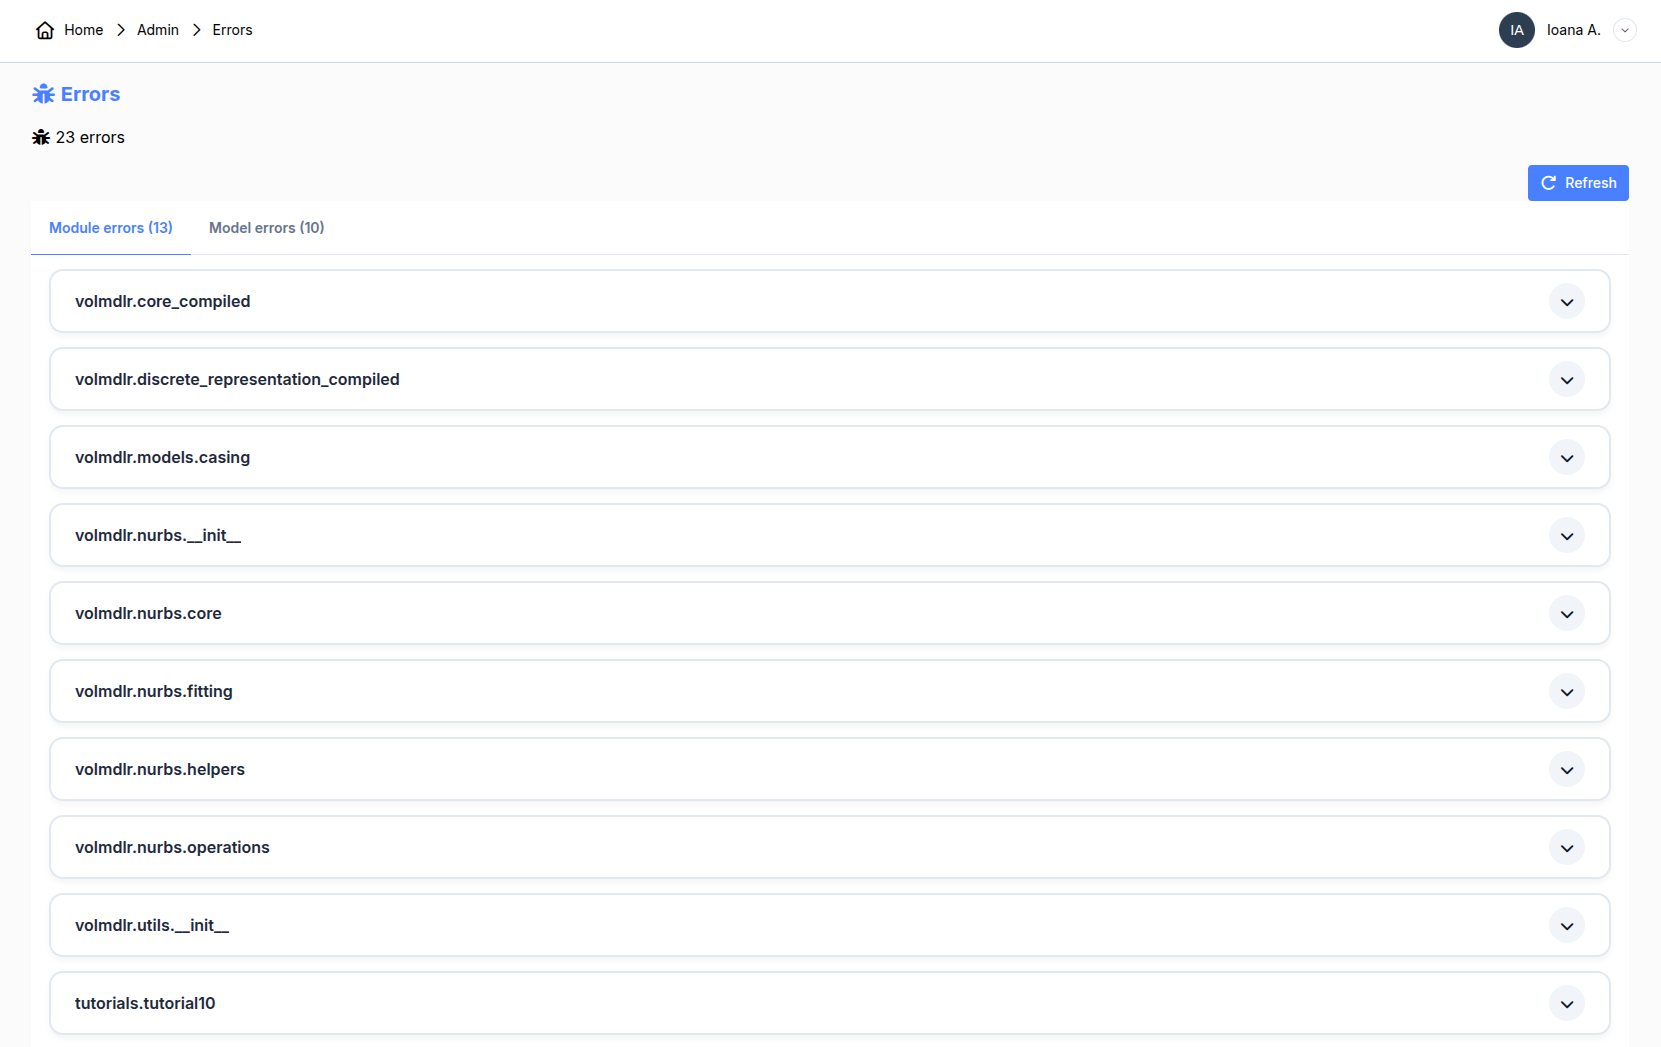1661x1047 pixels.
Task: Click the home icon in breadcrumb
Action: pyautogui.click(x=45, y=30)
